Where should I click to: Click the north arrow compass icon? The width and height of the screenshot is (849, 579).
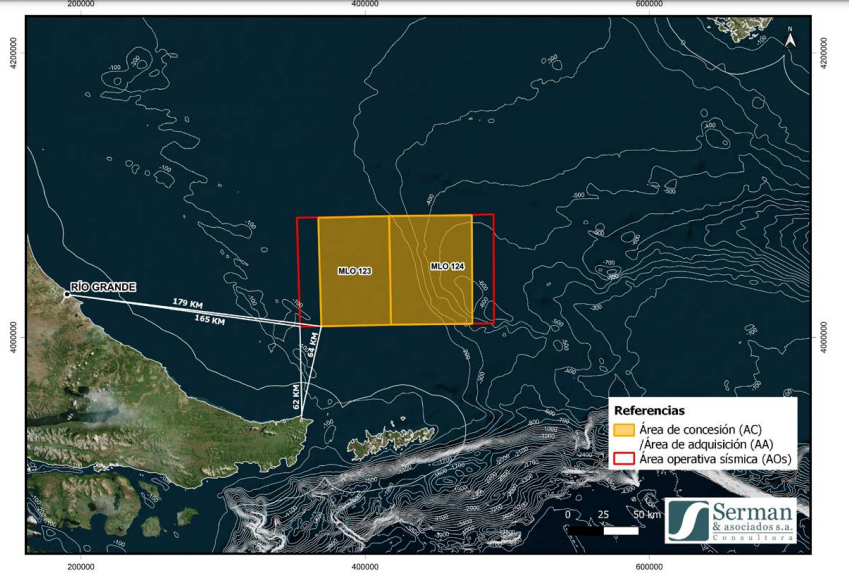tap(790, 39)
